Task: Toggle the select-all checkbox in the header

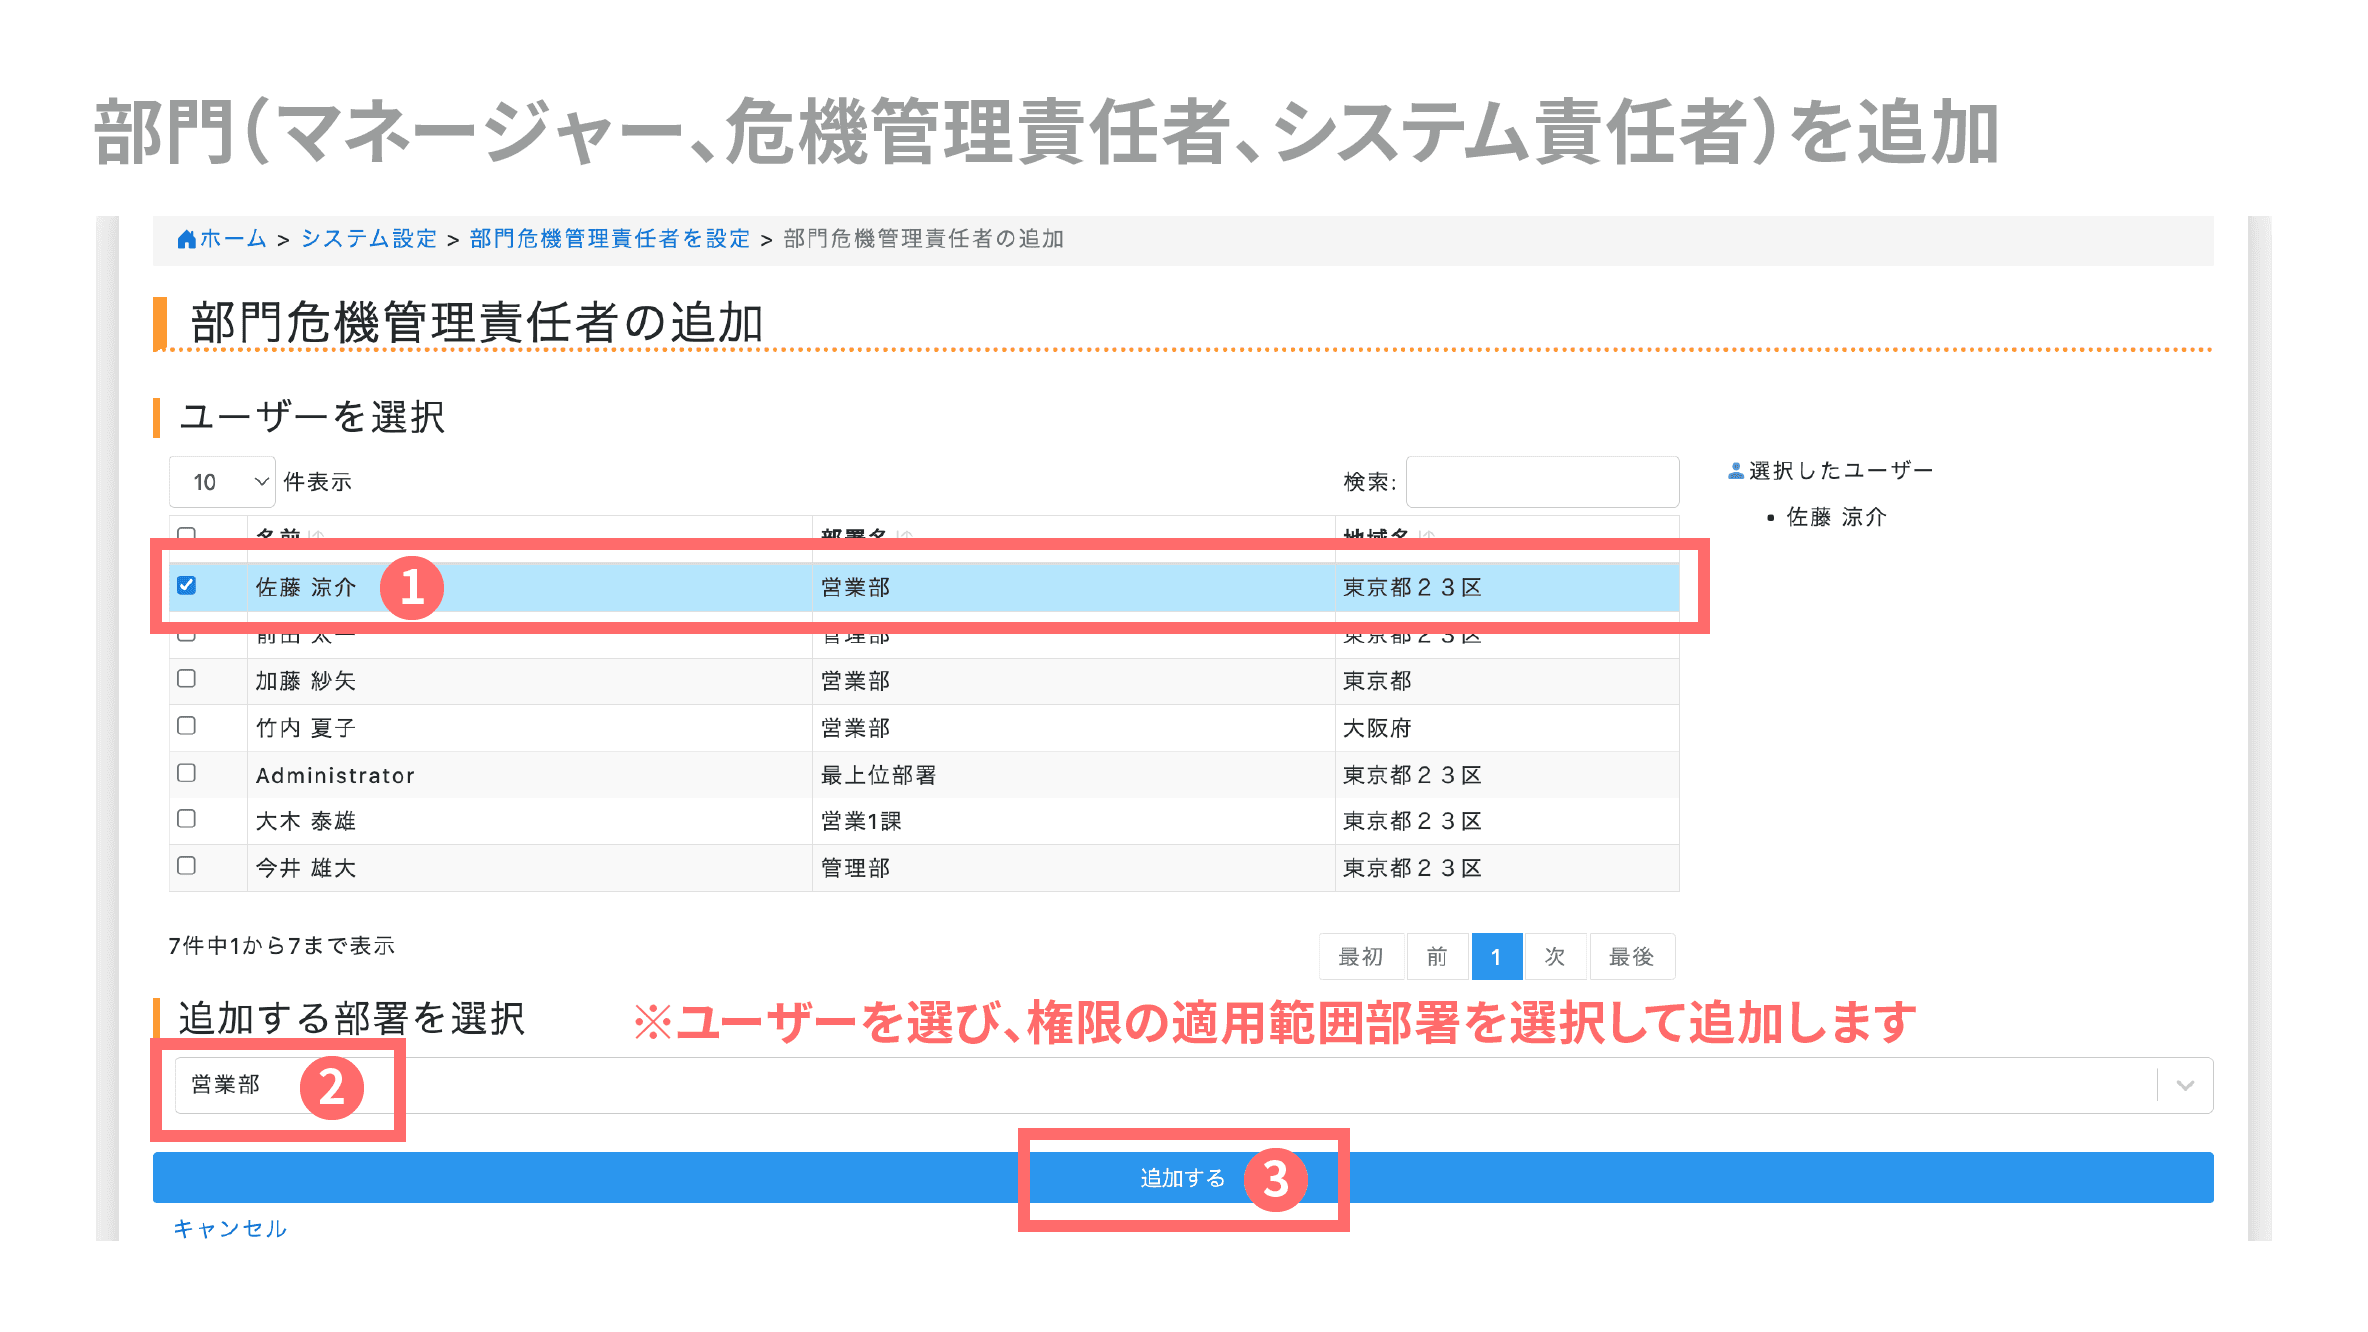Action: (x=186, y=535)
